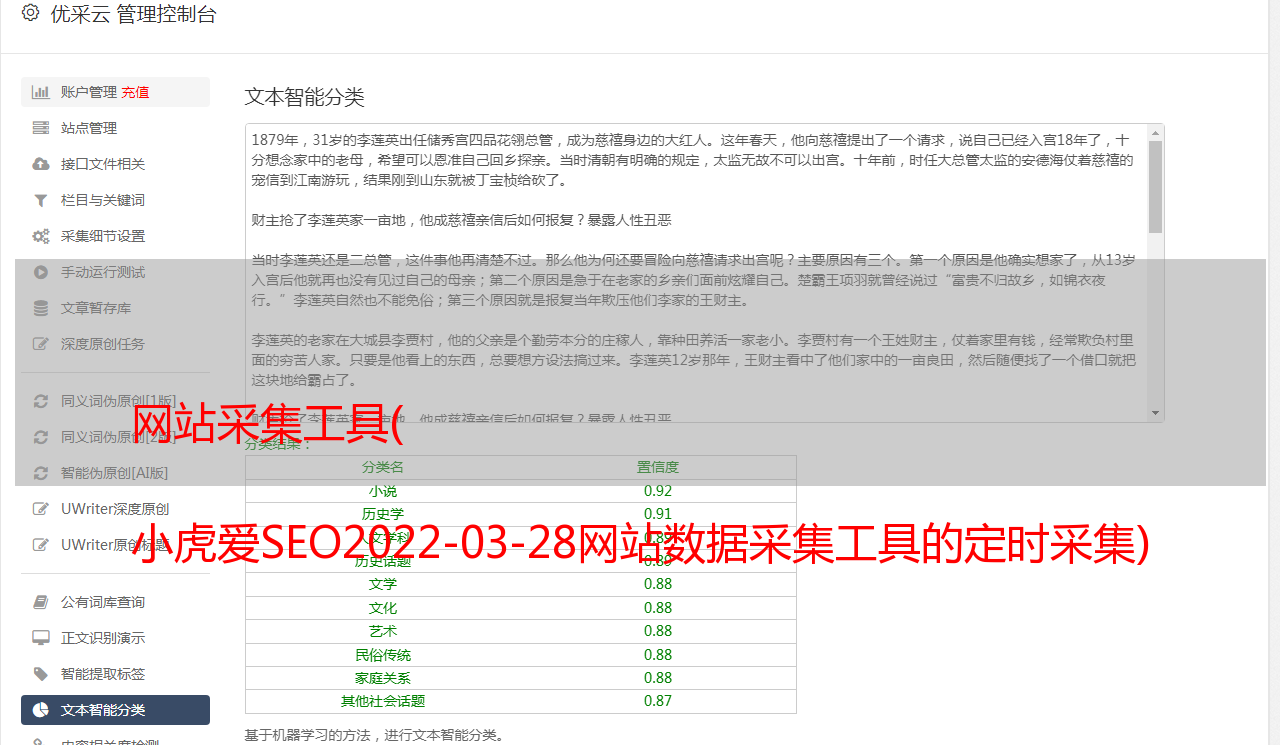Click the filter funnel icon for 栏目与关键词
This screenshot has height=745, width=1280.
(x=41, y=200)
